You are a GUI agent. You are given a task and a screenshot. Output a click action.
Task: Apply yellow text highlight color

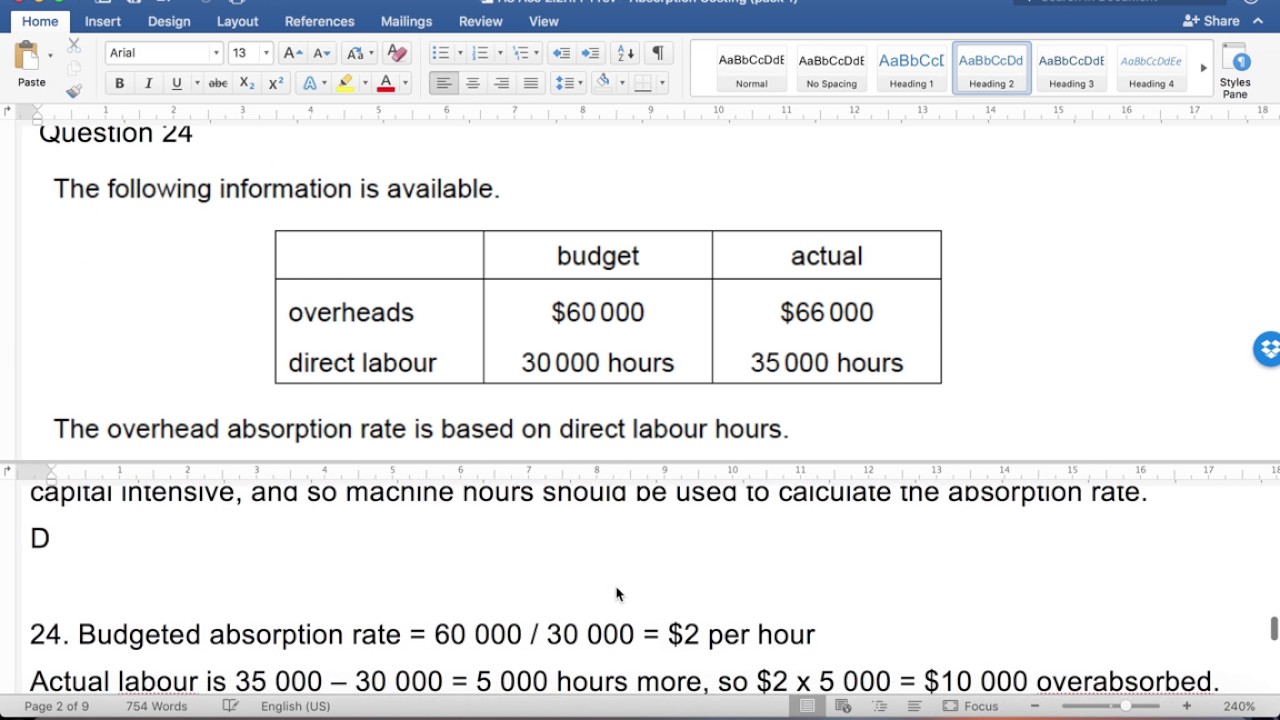346,83
